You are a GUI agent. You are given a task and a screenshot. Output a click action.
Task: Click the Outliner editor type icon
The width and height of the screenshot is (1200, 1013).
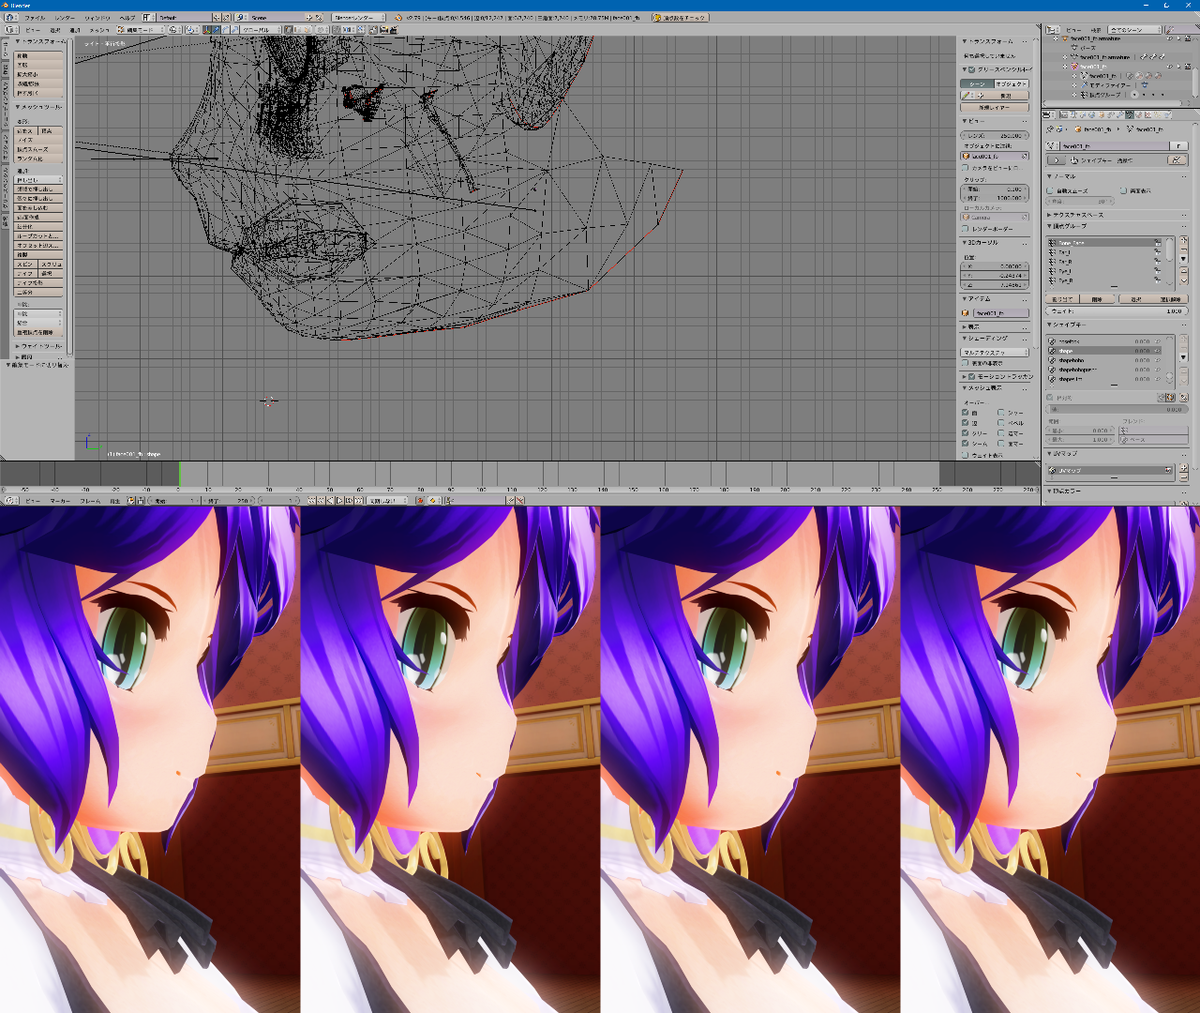1052,30
